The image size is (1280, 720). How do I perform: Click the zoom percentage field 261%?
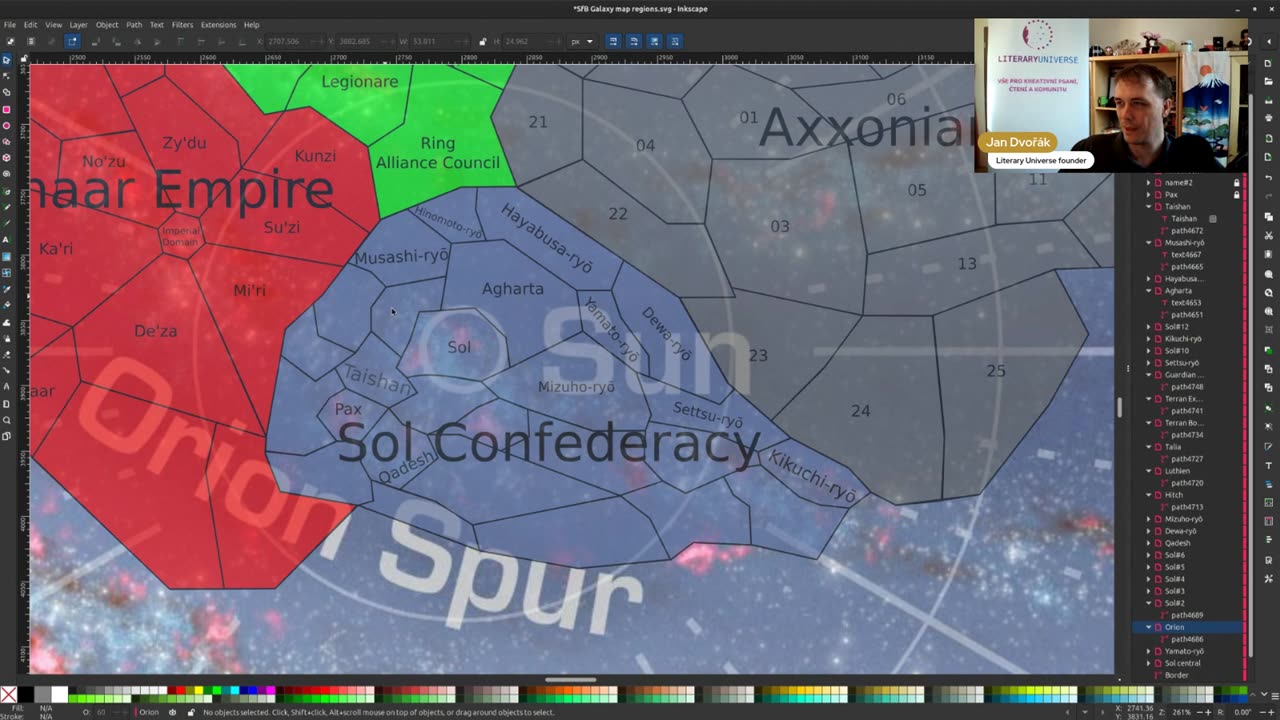click(1190, 712)
